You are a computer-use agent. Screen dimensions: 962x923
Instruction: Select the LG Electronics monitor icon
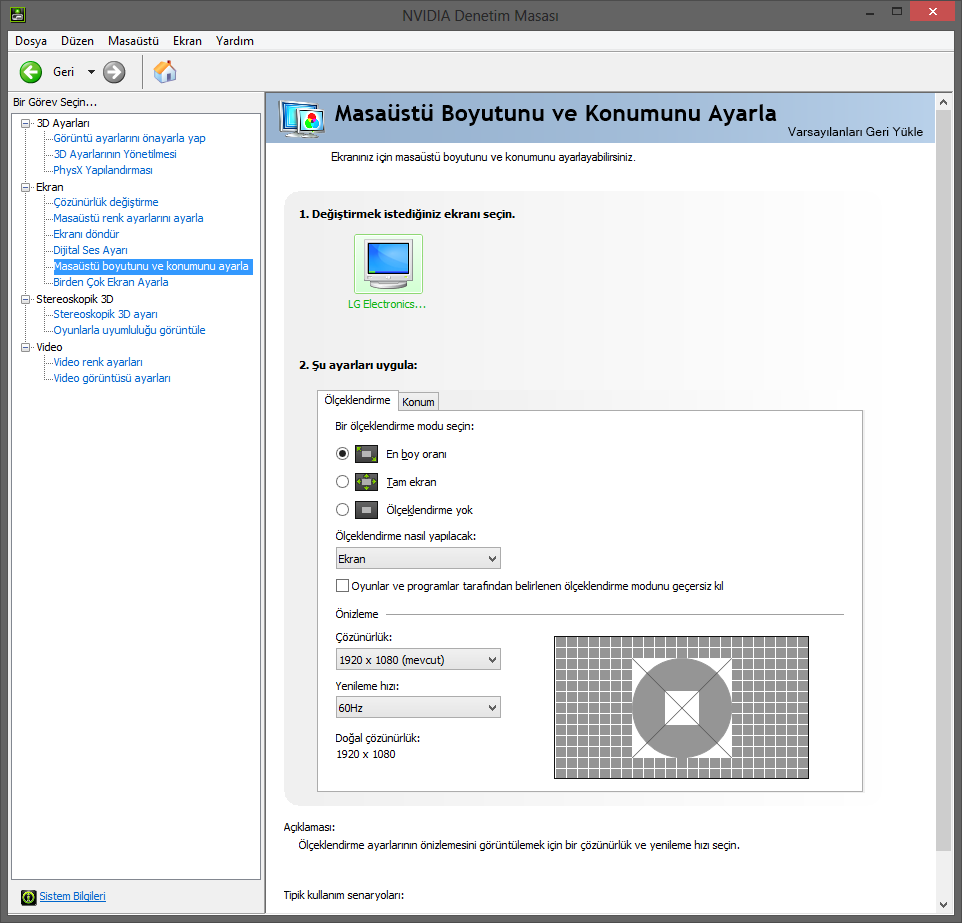(x=388, y=264)
